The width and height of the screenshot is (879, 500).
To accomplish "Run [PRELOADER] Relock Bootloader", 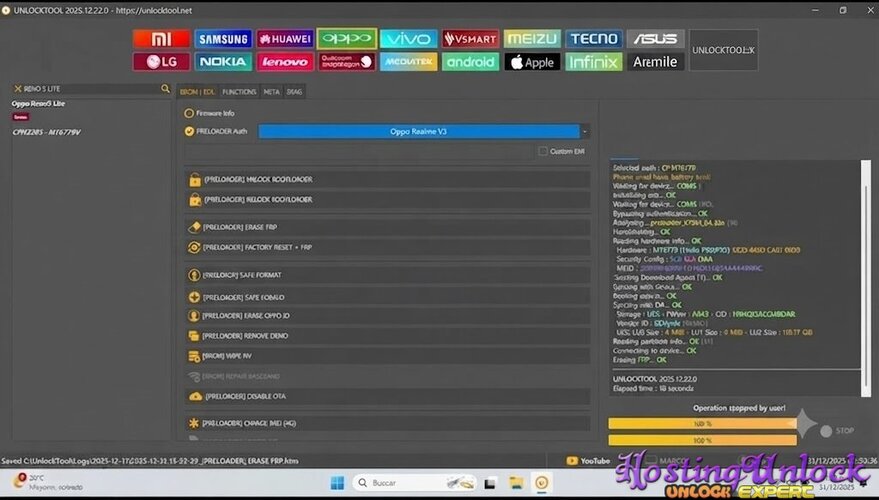I will tap(387, 200).
